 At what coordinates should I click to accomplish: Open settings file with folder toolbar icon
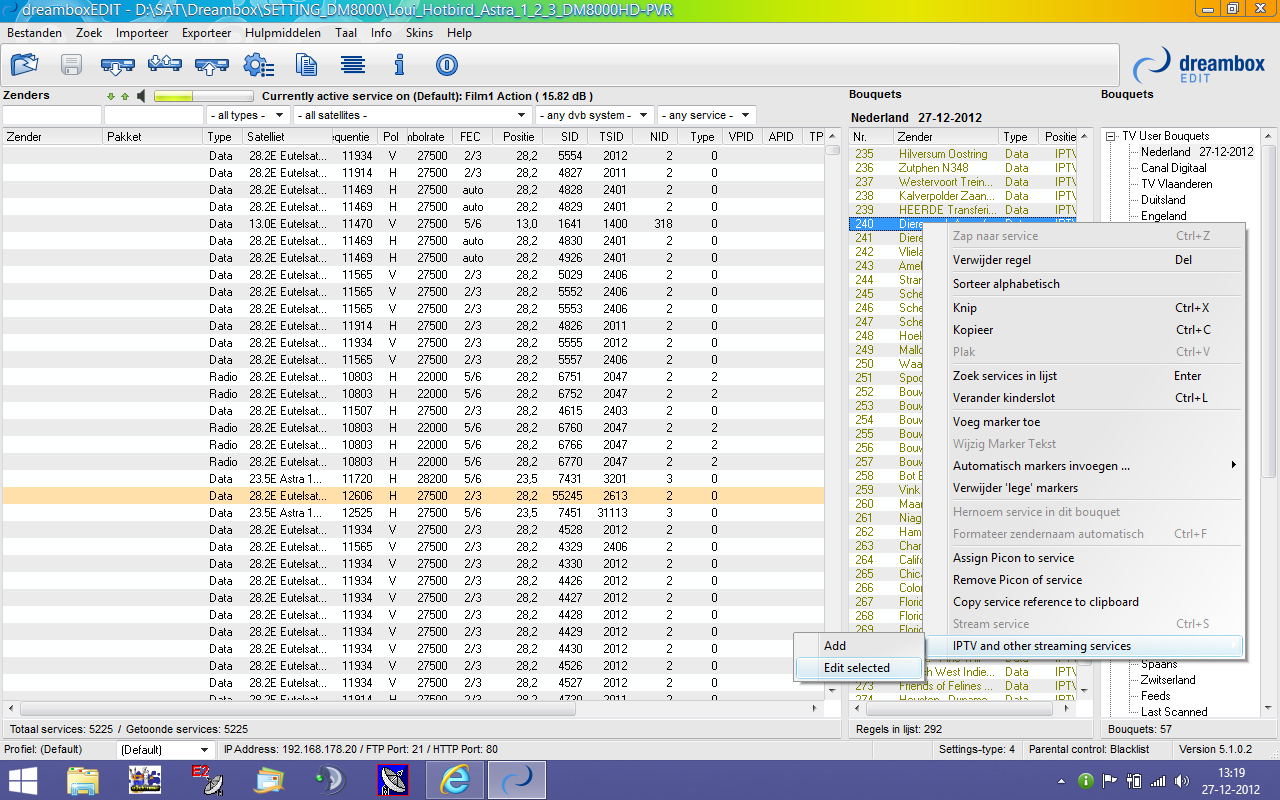pos(24,66)
